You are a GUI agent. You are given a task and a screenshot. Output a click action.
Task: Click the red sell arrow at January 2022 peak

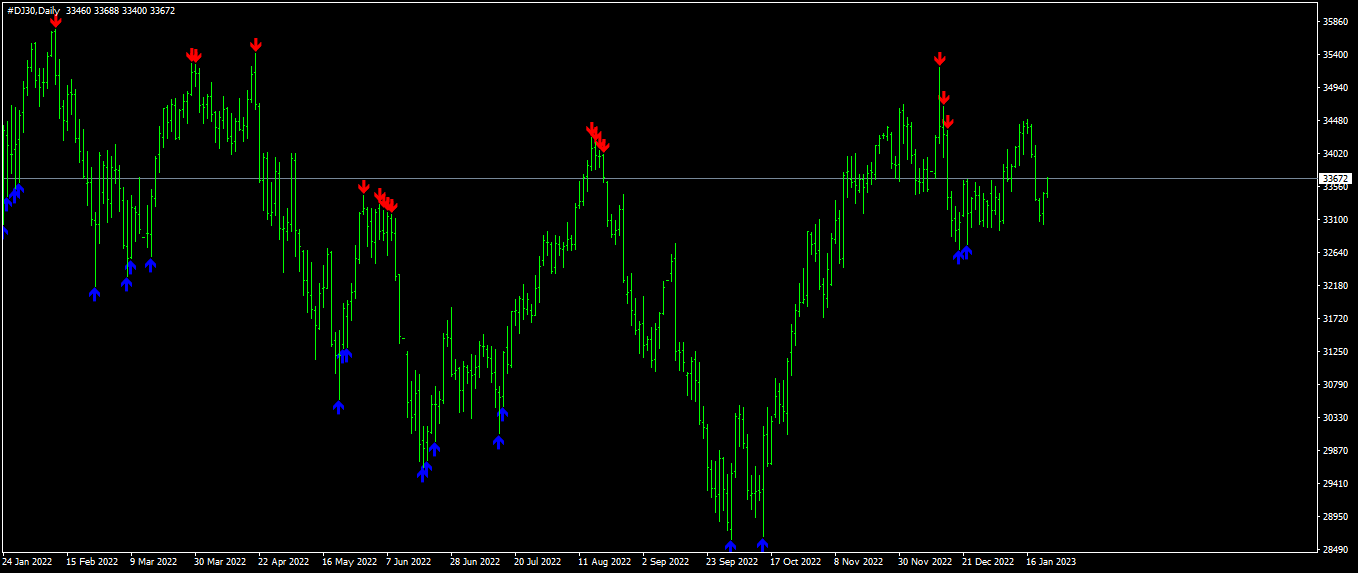pos(56,20)
